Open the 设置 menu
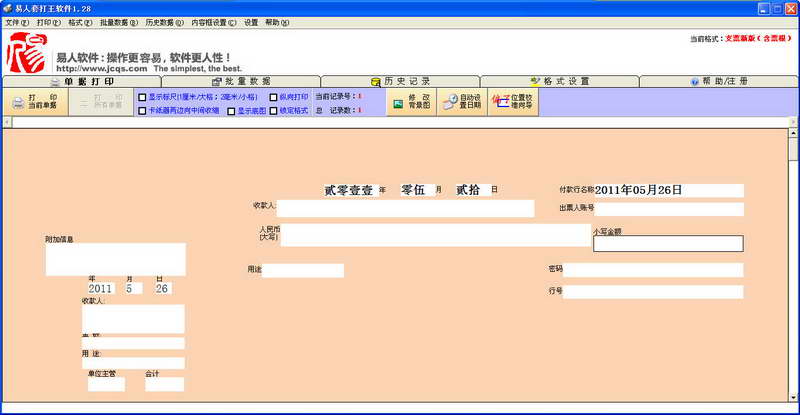The image size is (800, 415). point(251,22)
